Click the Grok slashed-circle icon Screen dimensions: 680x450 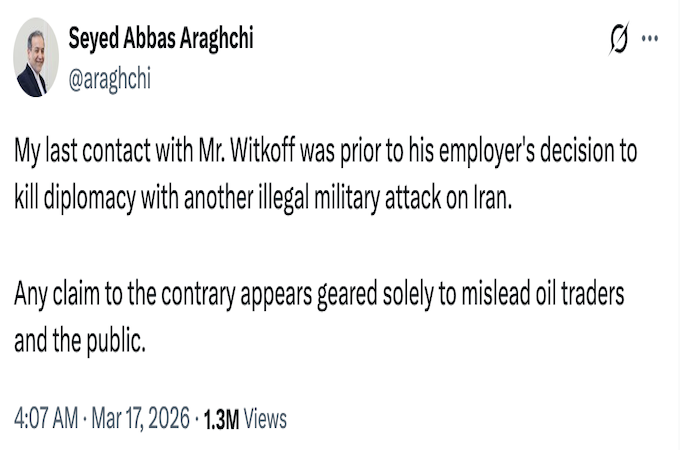[619, 39]
